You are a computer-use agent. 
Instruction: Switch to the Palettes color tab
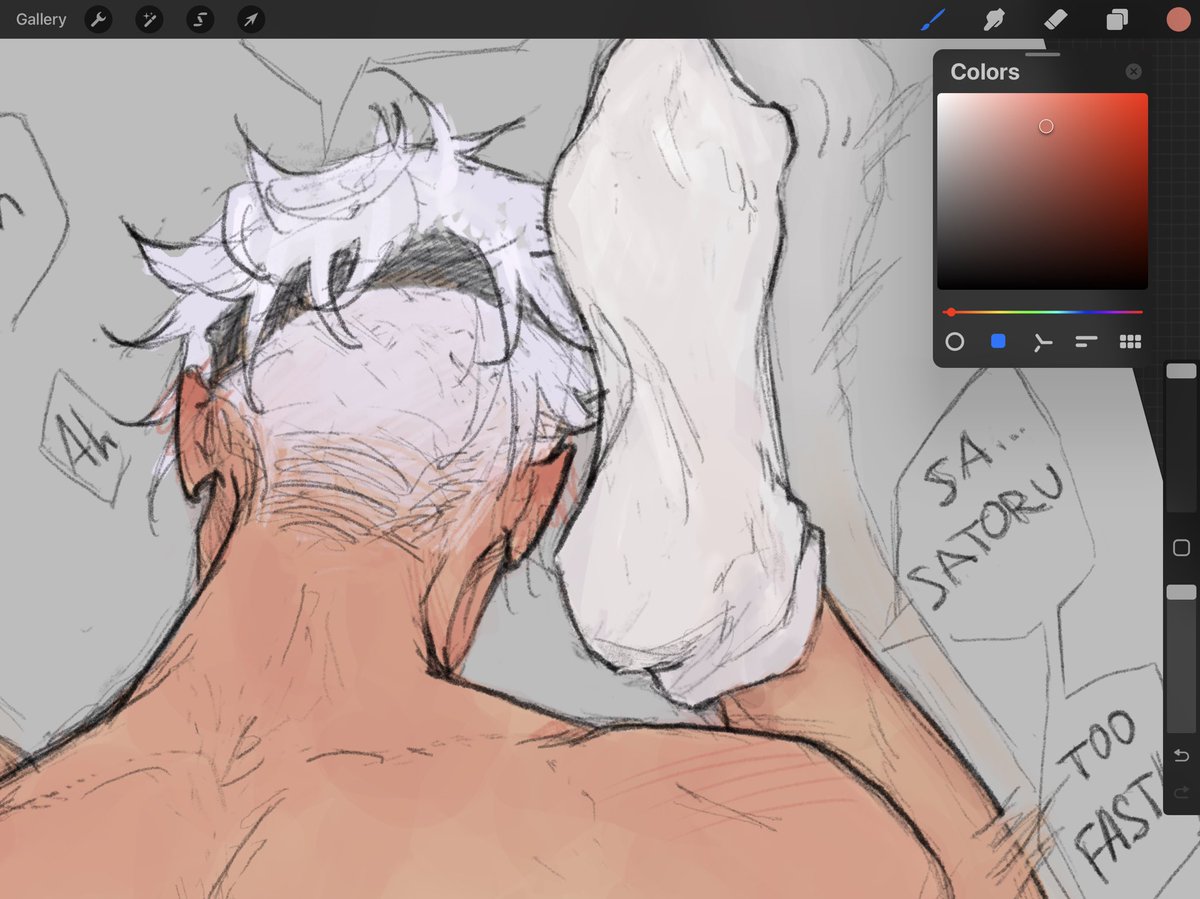[1130, 342]
